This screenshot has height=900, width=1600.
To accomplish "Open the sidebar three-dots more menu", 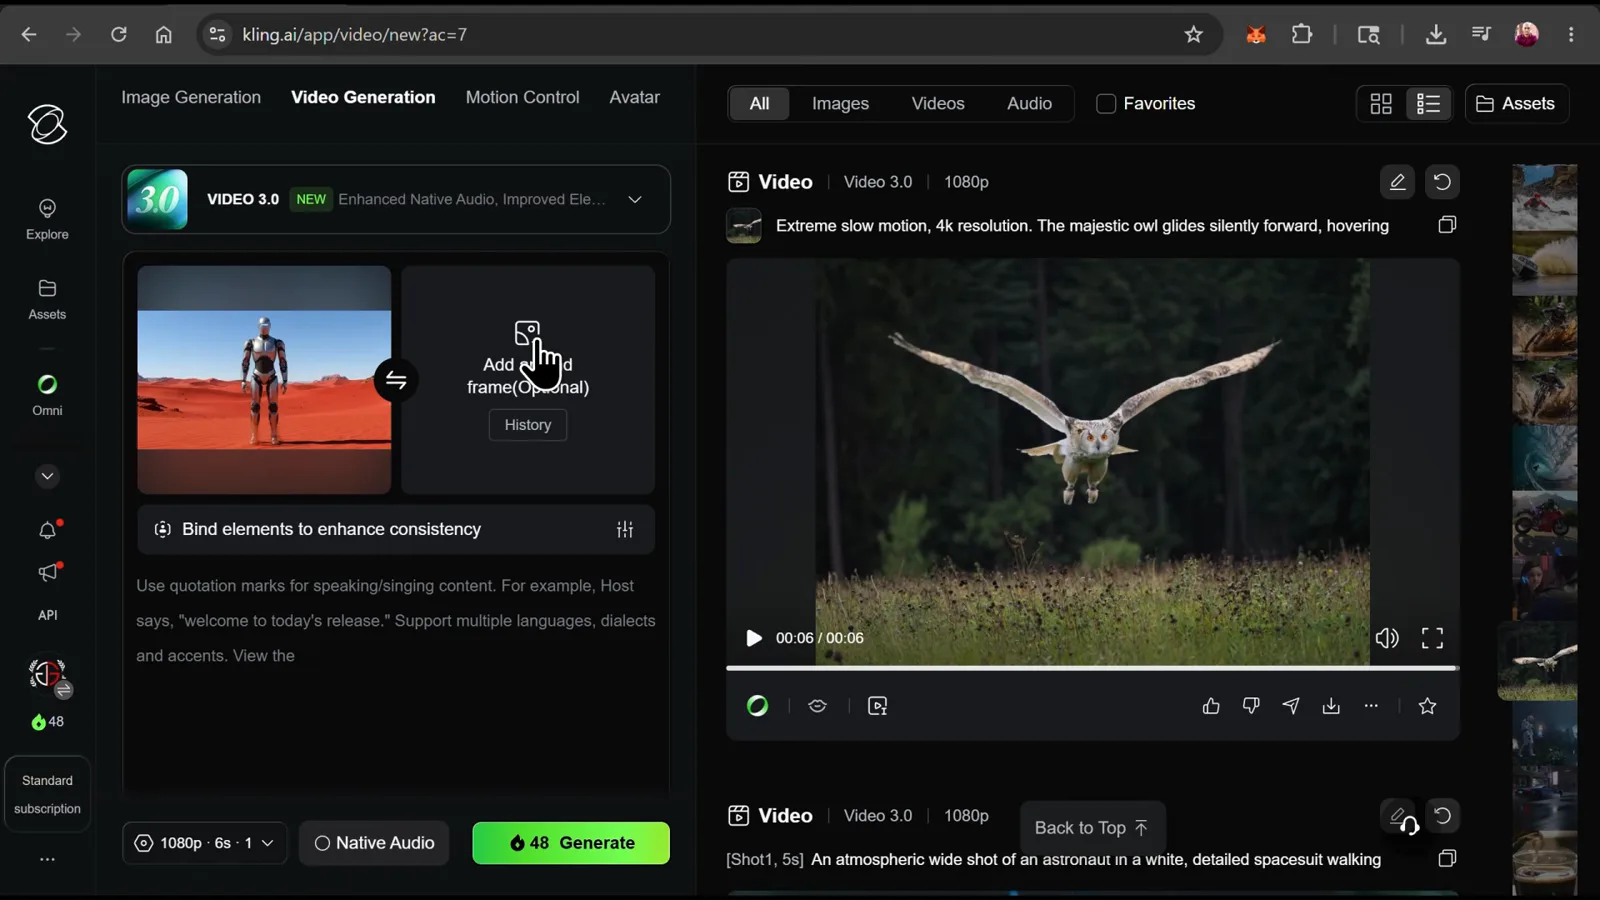I will (x=47, y=859).
